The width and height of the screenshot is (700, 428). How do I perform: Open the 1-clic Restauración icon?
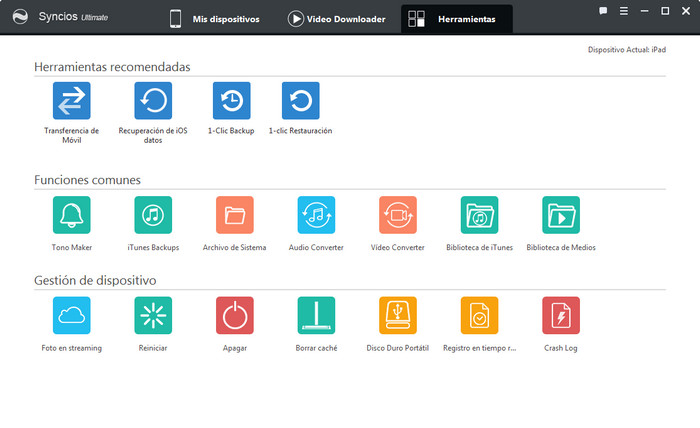point(300,100)
